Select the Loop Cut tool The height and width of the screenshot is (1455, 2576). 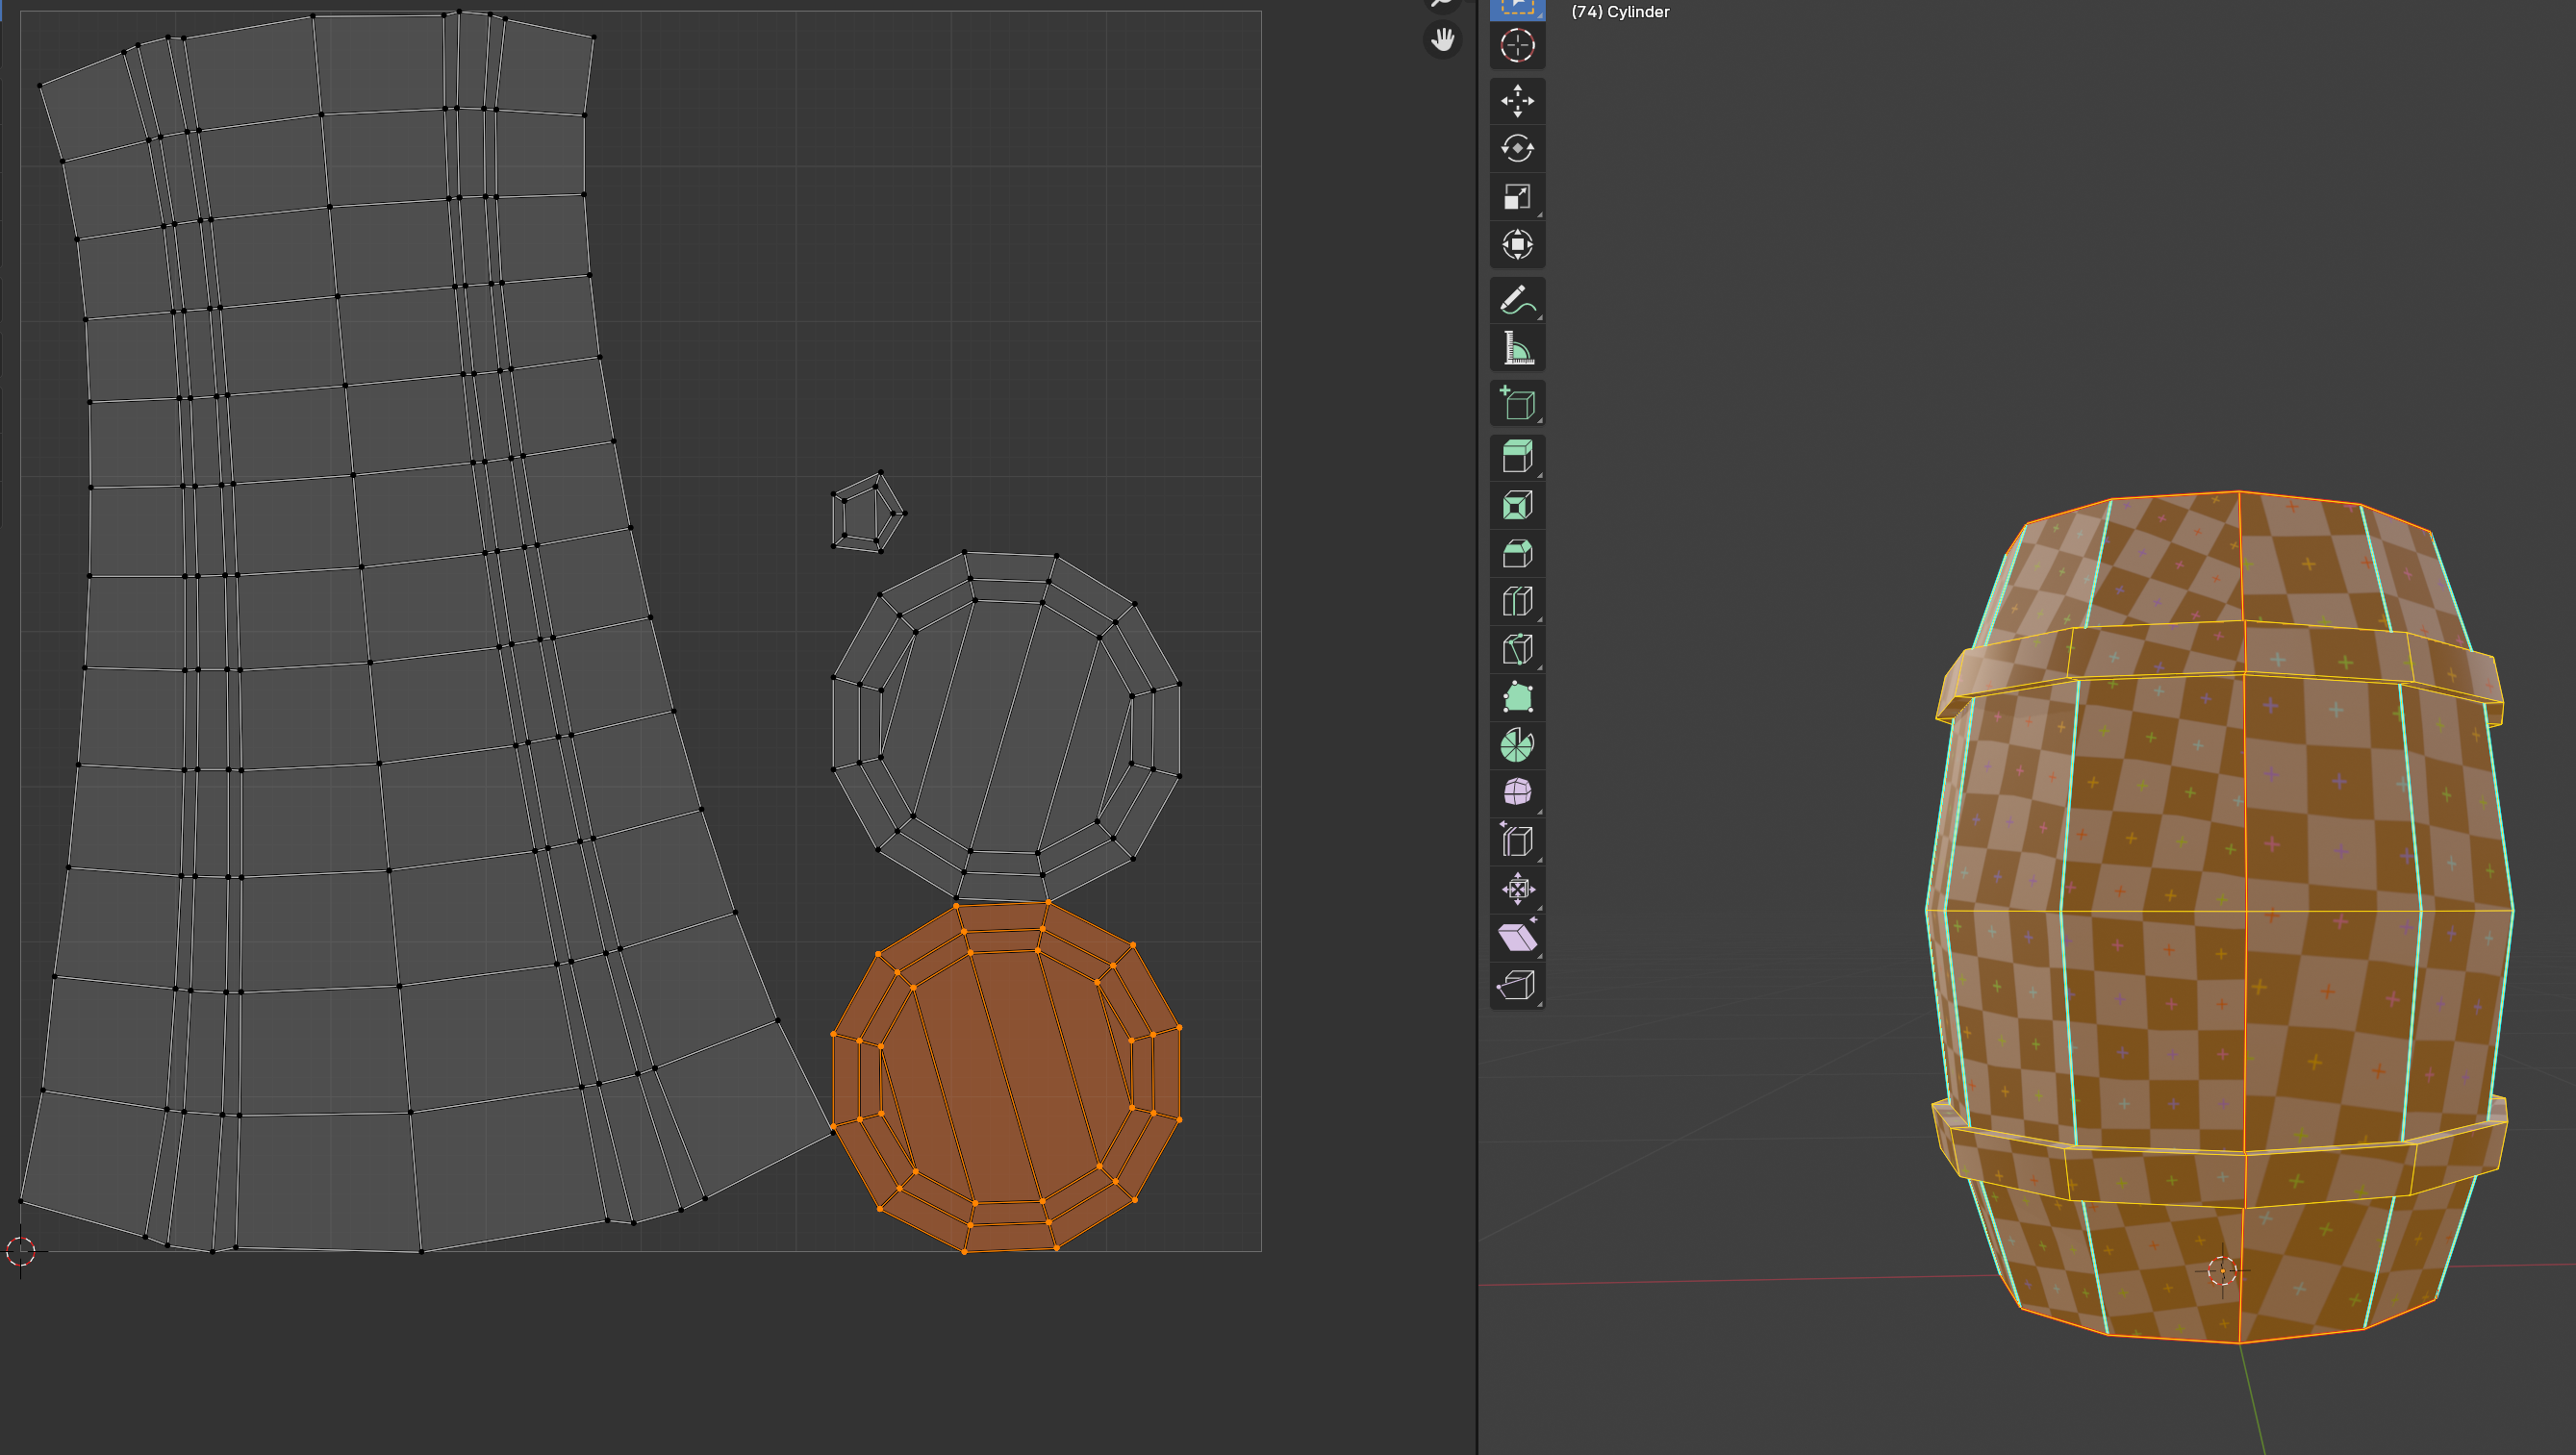[1517, 601]
